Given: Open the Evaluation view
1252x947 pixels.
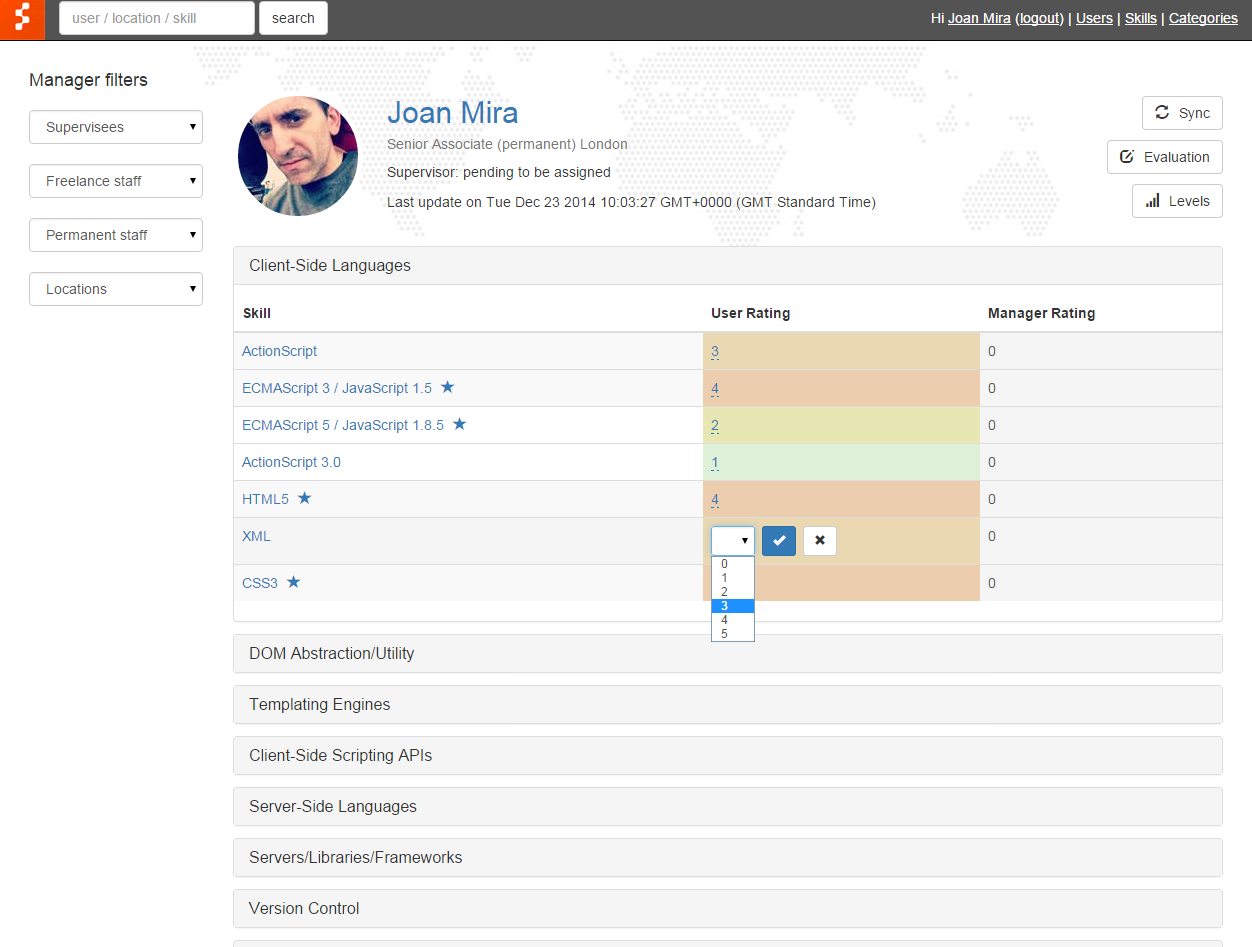Looking at the screenshot, I should (1165, 157).
